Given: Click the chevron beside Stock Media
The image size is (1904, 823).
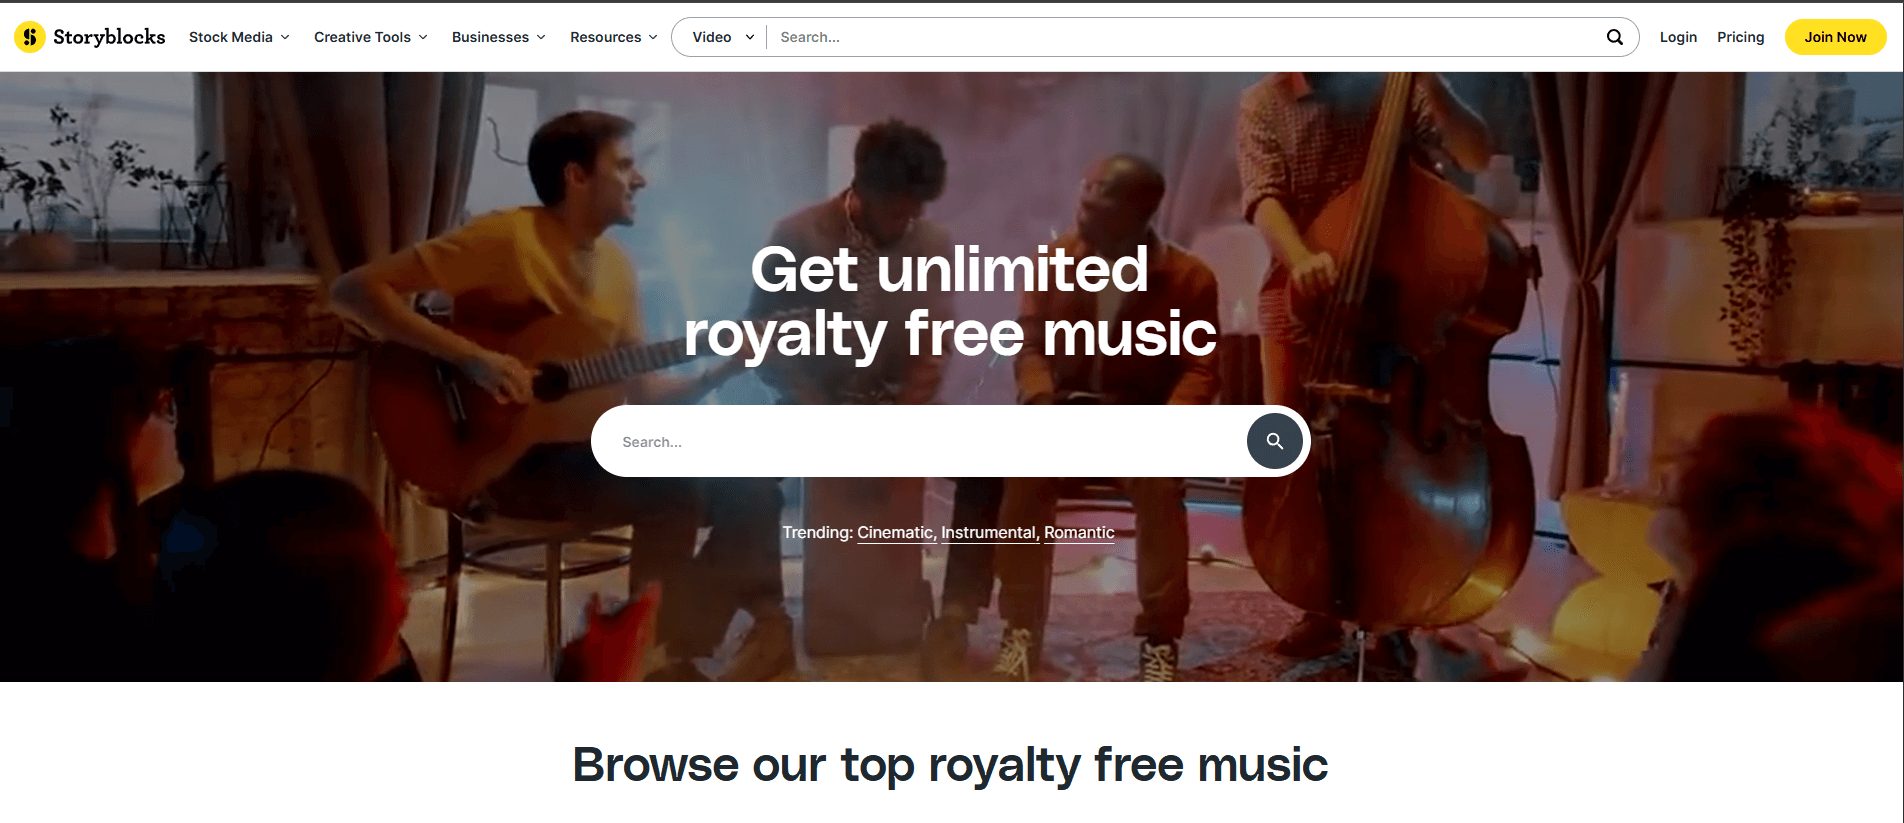Looking at the screenshot, I should click(x=285, y=37).
